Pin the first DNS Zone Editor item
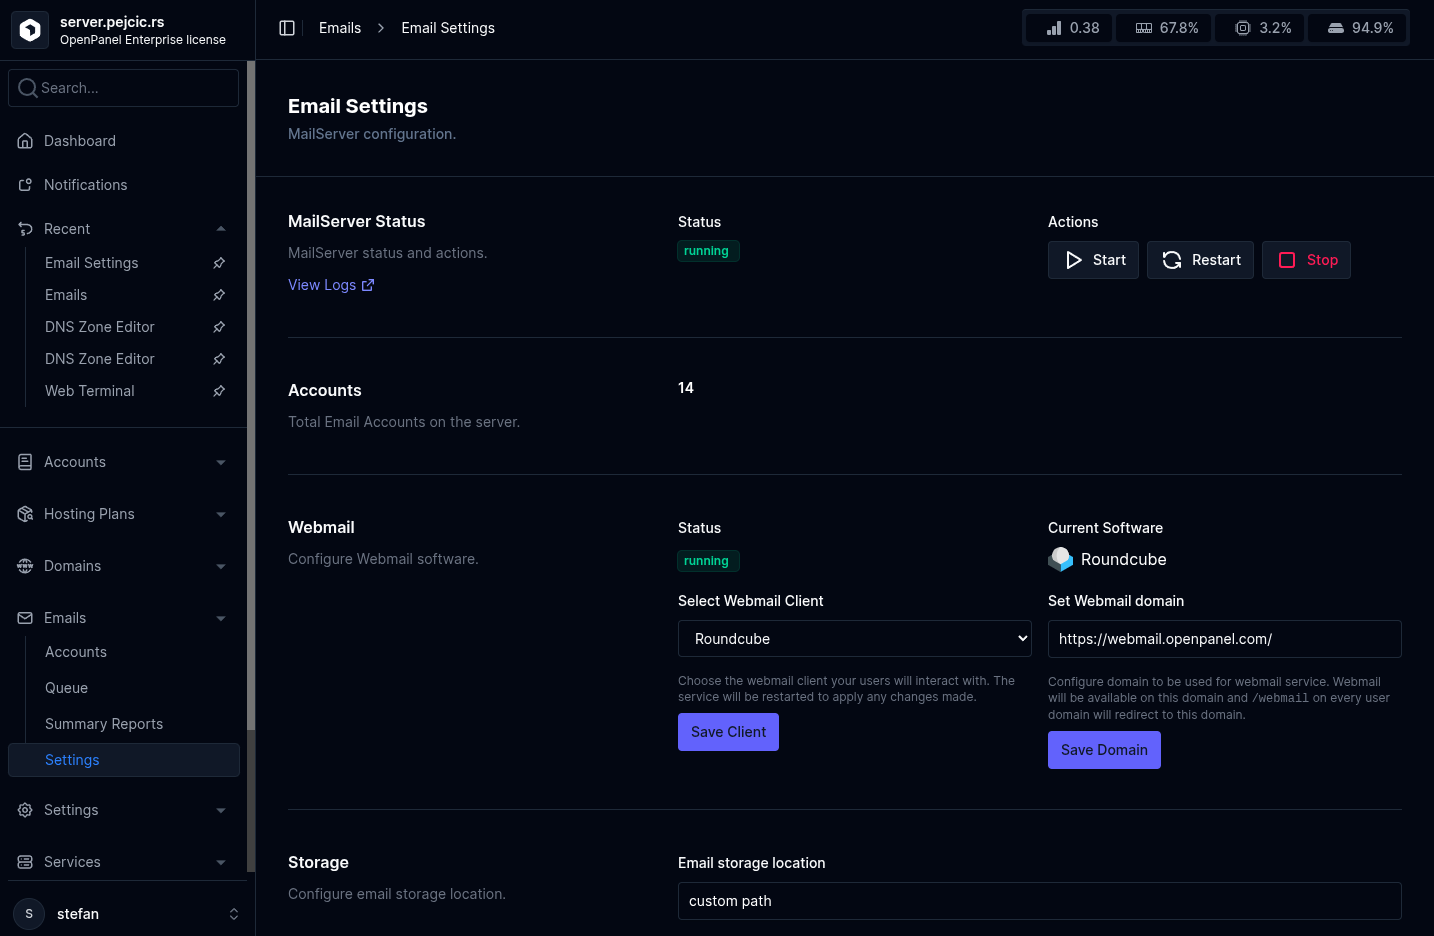The height and width of the screenshot is (936, 1434). (x=219, y=327)
